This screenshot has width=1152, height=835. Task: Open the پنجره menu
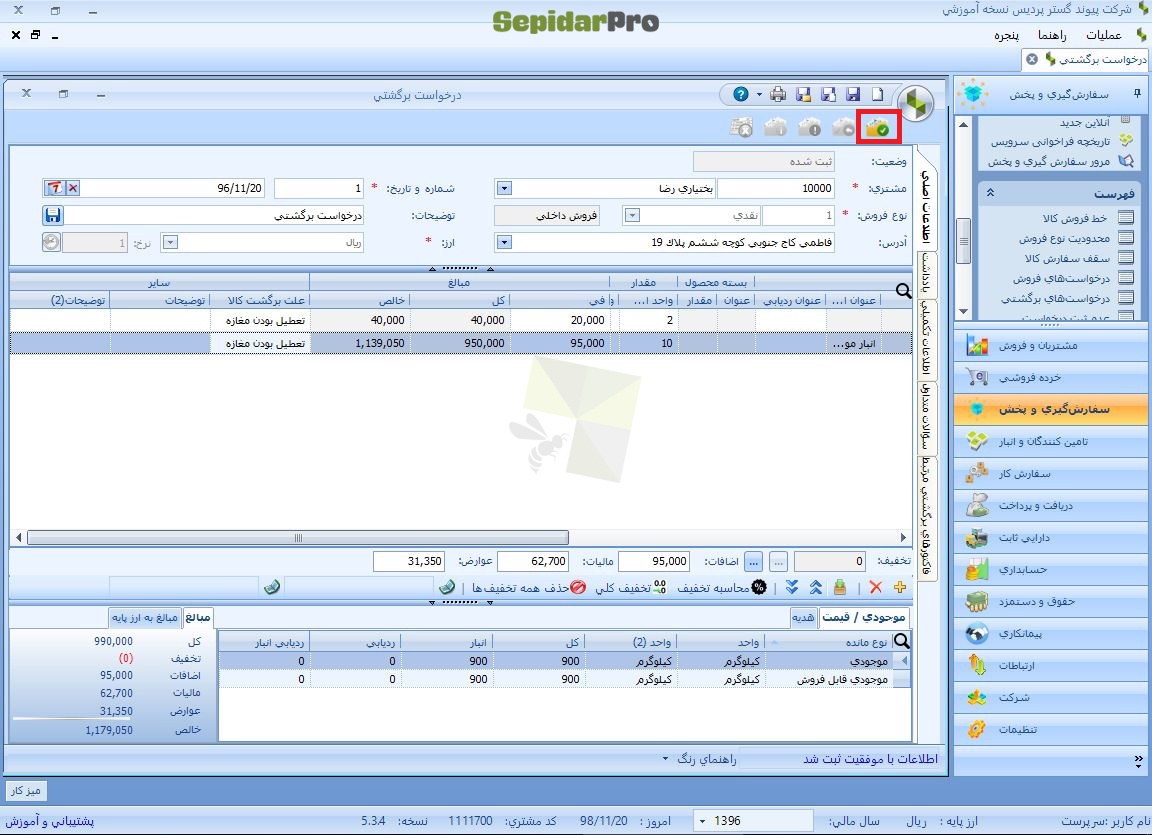[1007, 35]
